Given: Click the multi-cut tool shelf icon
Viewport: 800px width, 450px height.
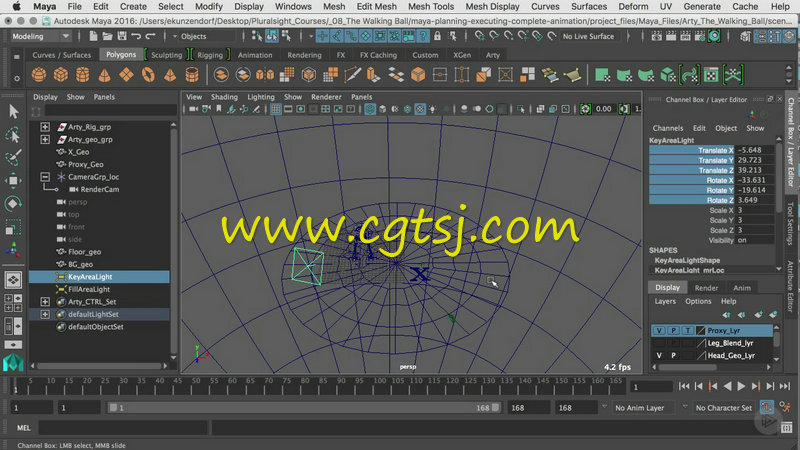Looking at the screenshot, I should 352,75.
